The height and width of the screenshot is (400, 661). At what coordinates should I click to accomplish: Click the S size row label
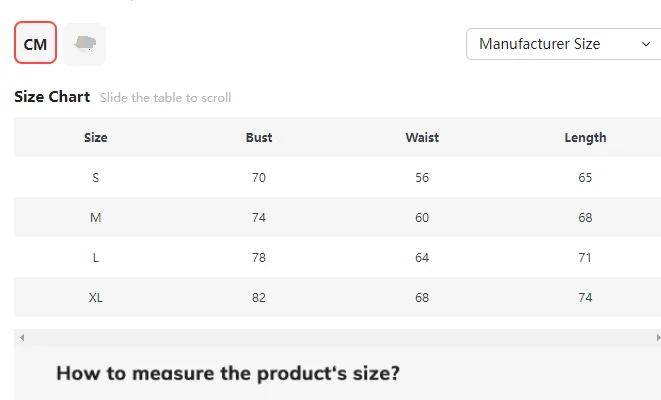(x=96, y=177)
